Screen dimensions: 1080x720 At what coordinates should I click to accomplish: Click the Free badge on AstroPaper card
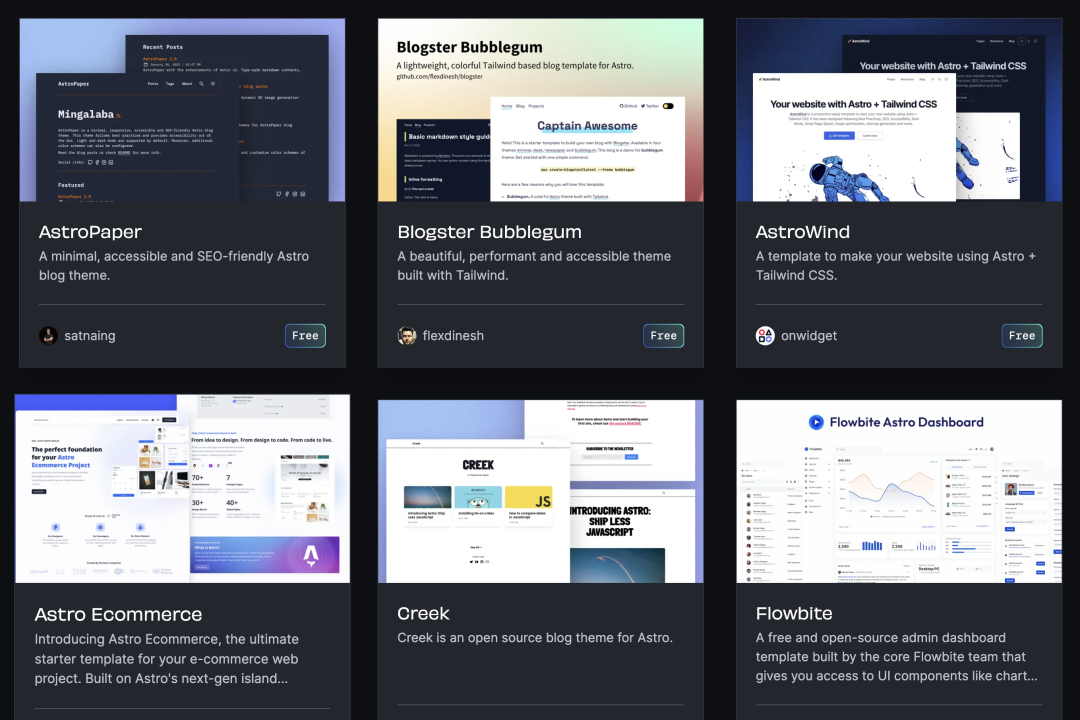305,336
